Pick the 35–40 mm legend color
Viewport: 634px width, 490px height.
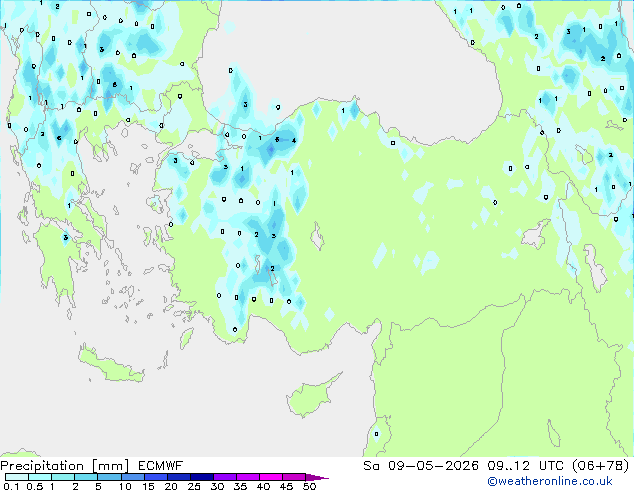click(x=247, y=477)
